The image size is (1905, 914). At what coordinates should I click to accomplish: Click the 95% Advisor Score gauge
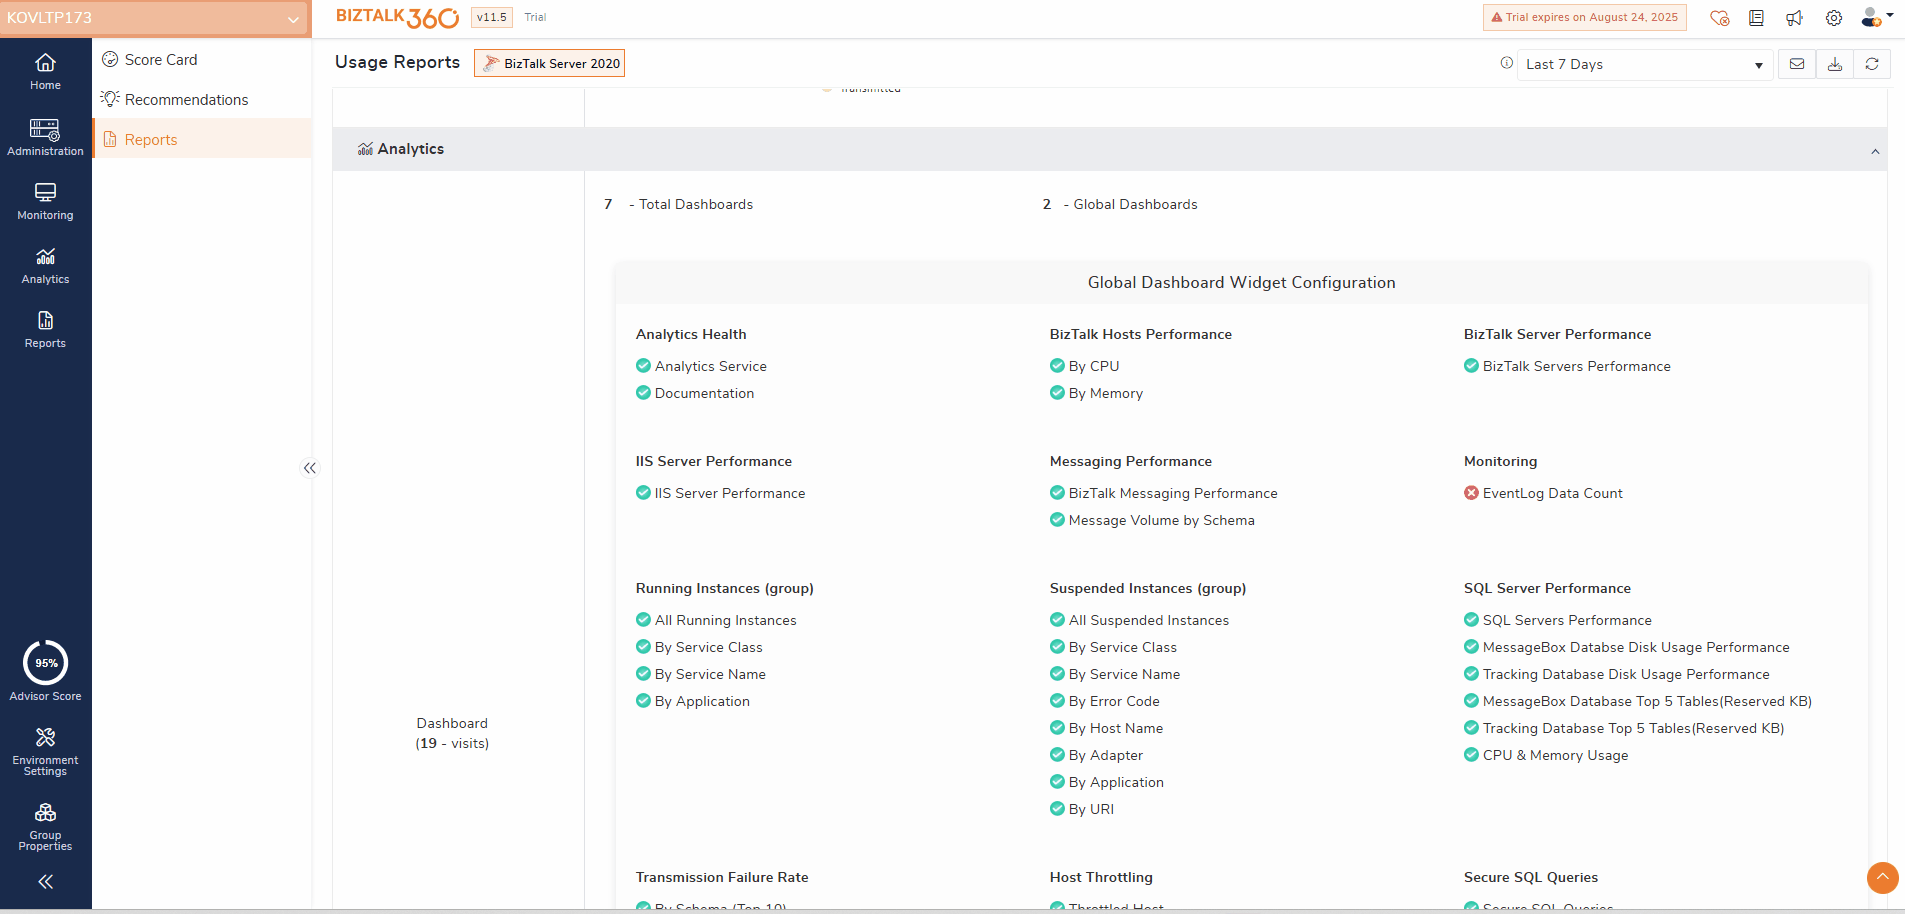tap(46, 663)
